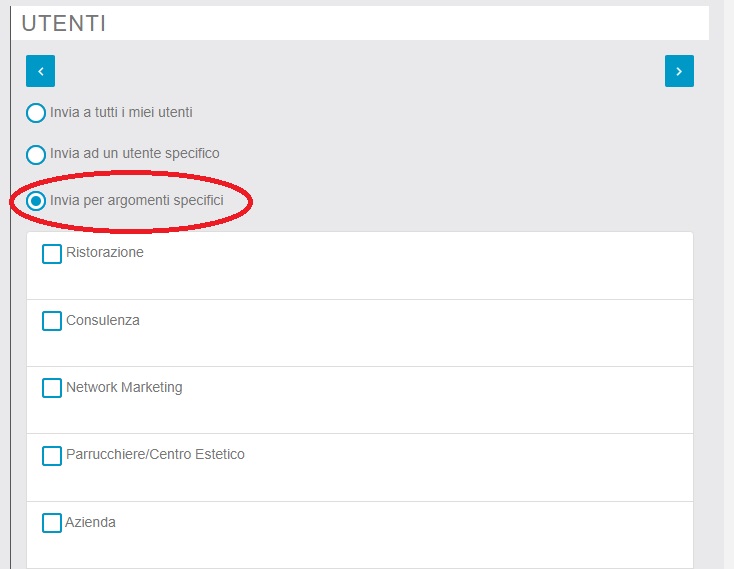The image size is (734, 569).
Task: Click the 'Parrucchiere/Centro Estetico' label text
Action: (155, 454)
